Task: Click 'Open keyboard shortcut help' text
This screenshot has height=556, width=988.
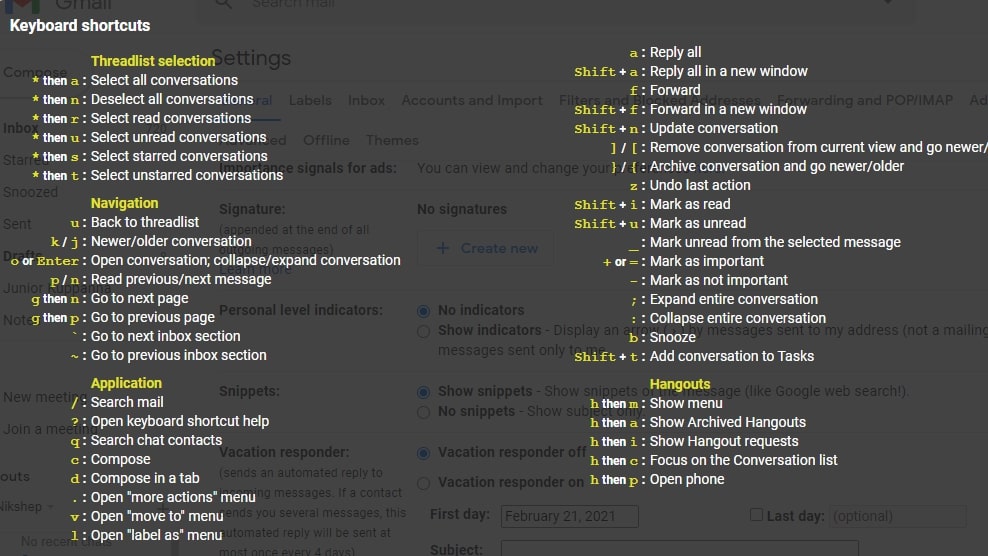Action: pos(180,421)
